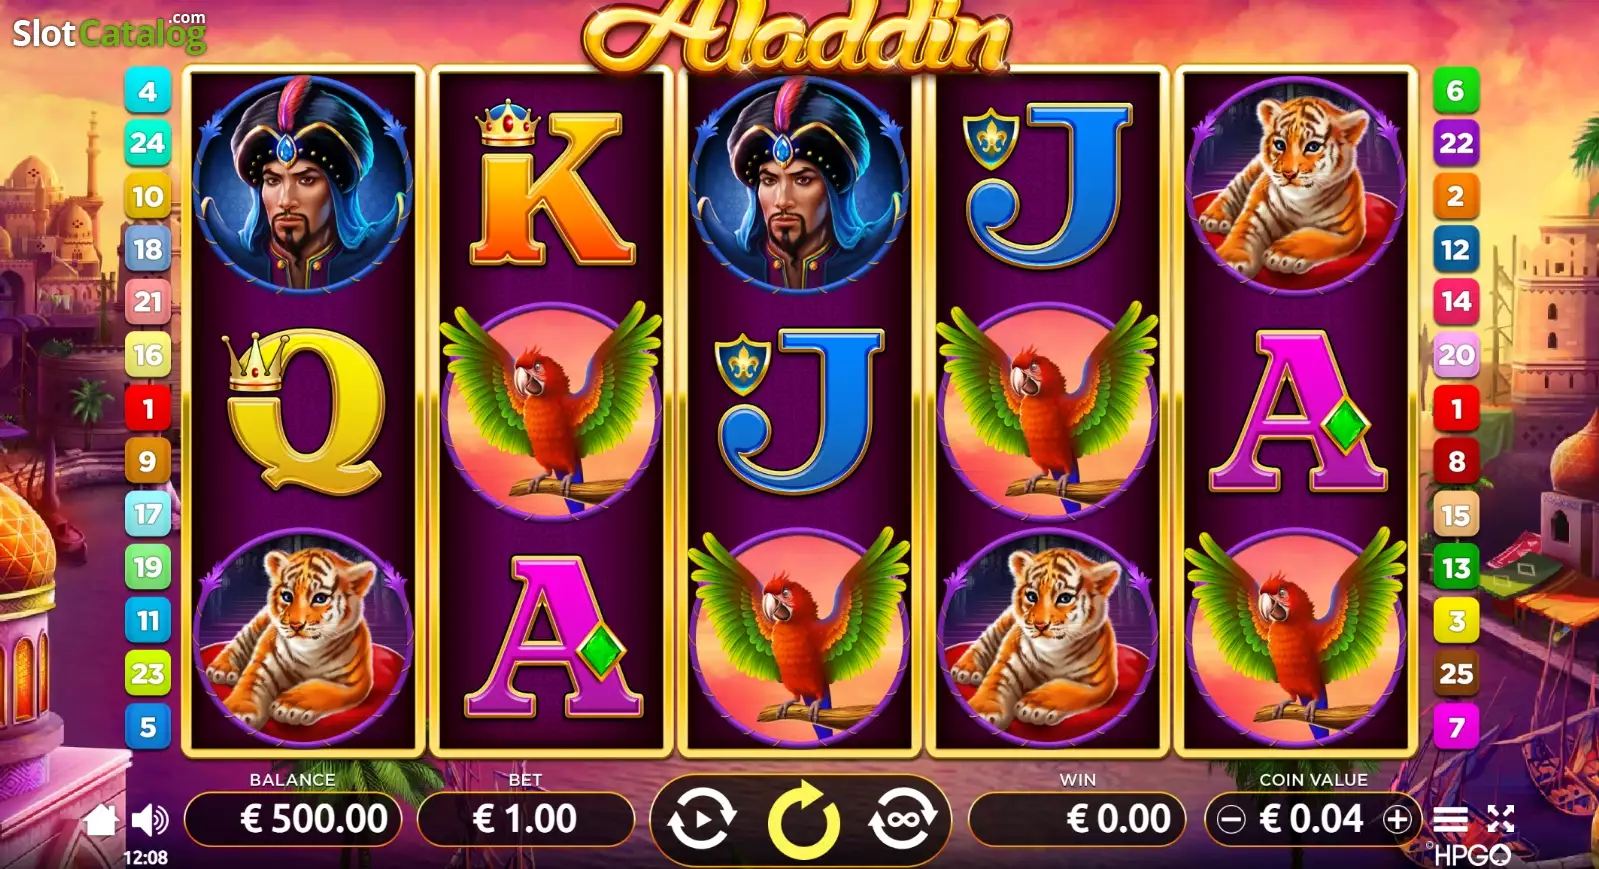Select payline 4 on the left
Viewport: 1599px width, 869px height.
(148, 91)
